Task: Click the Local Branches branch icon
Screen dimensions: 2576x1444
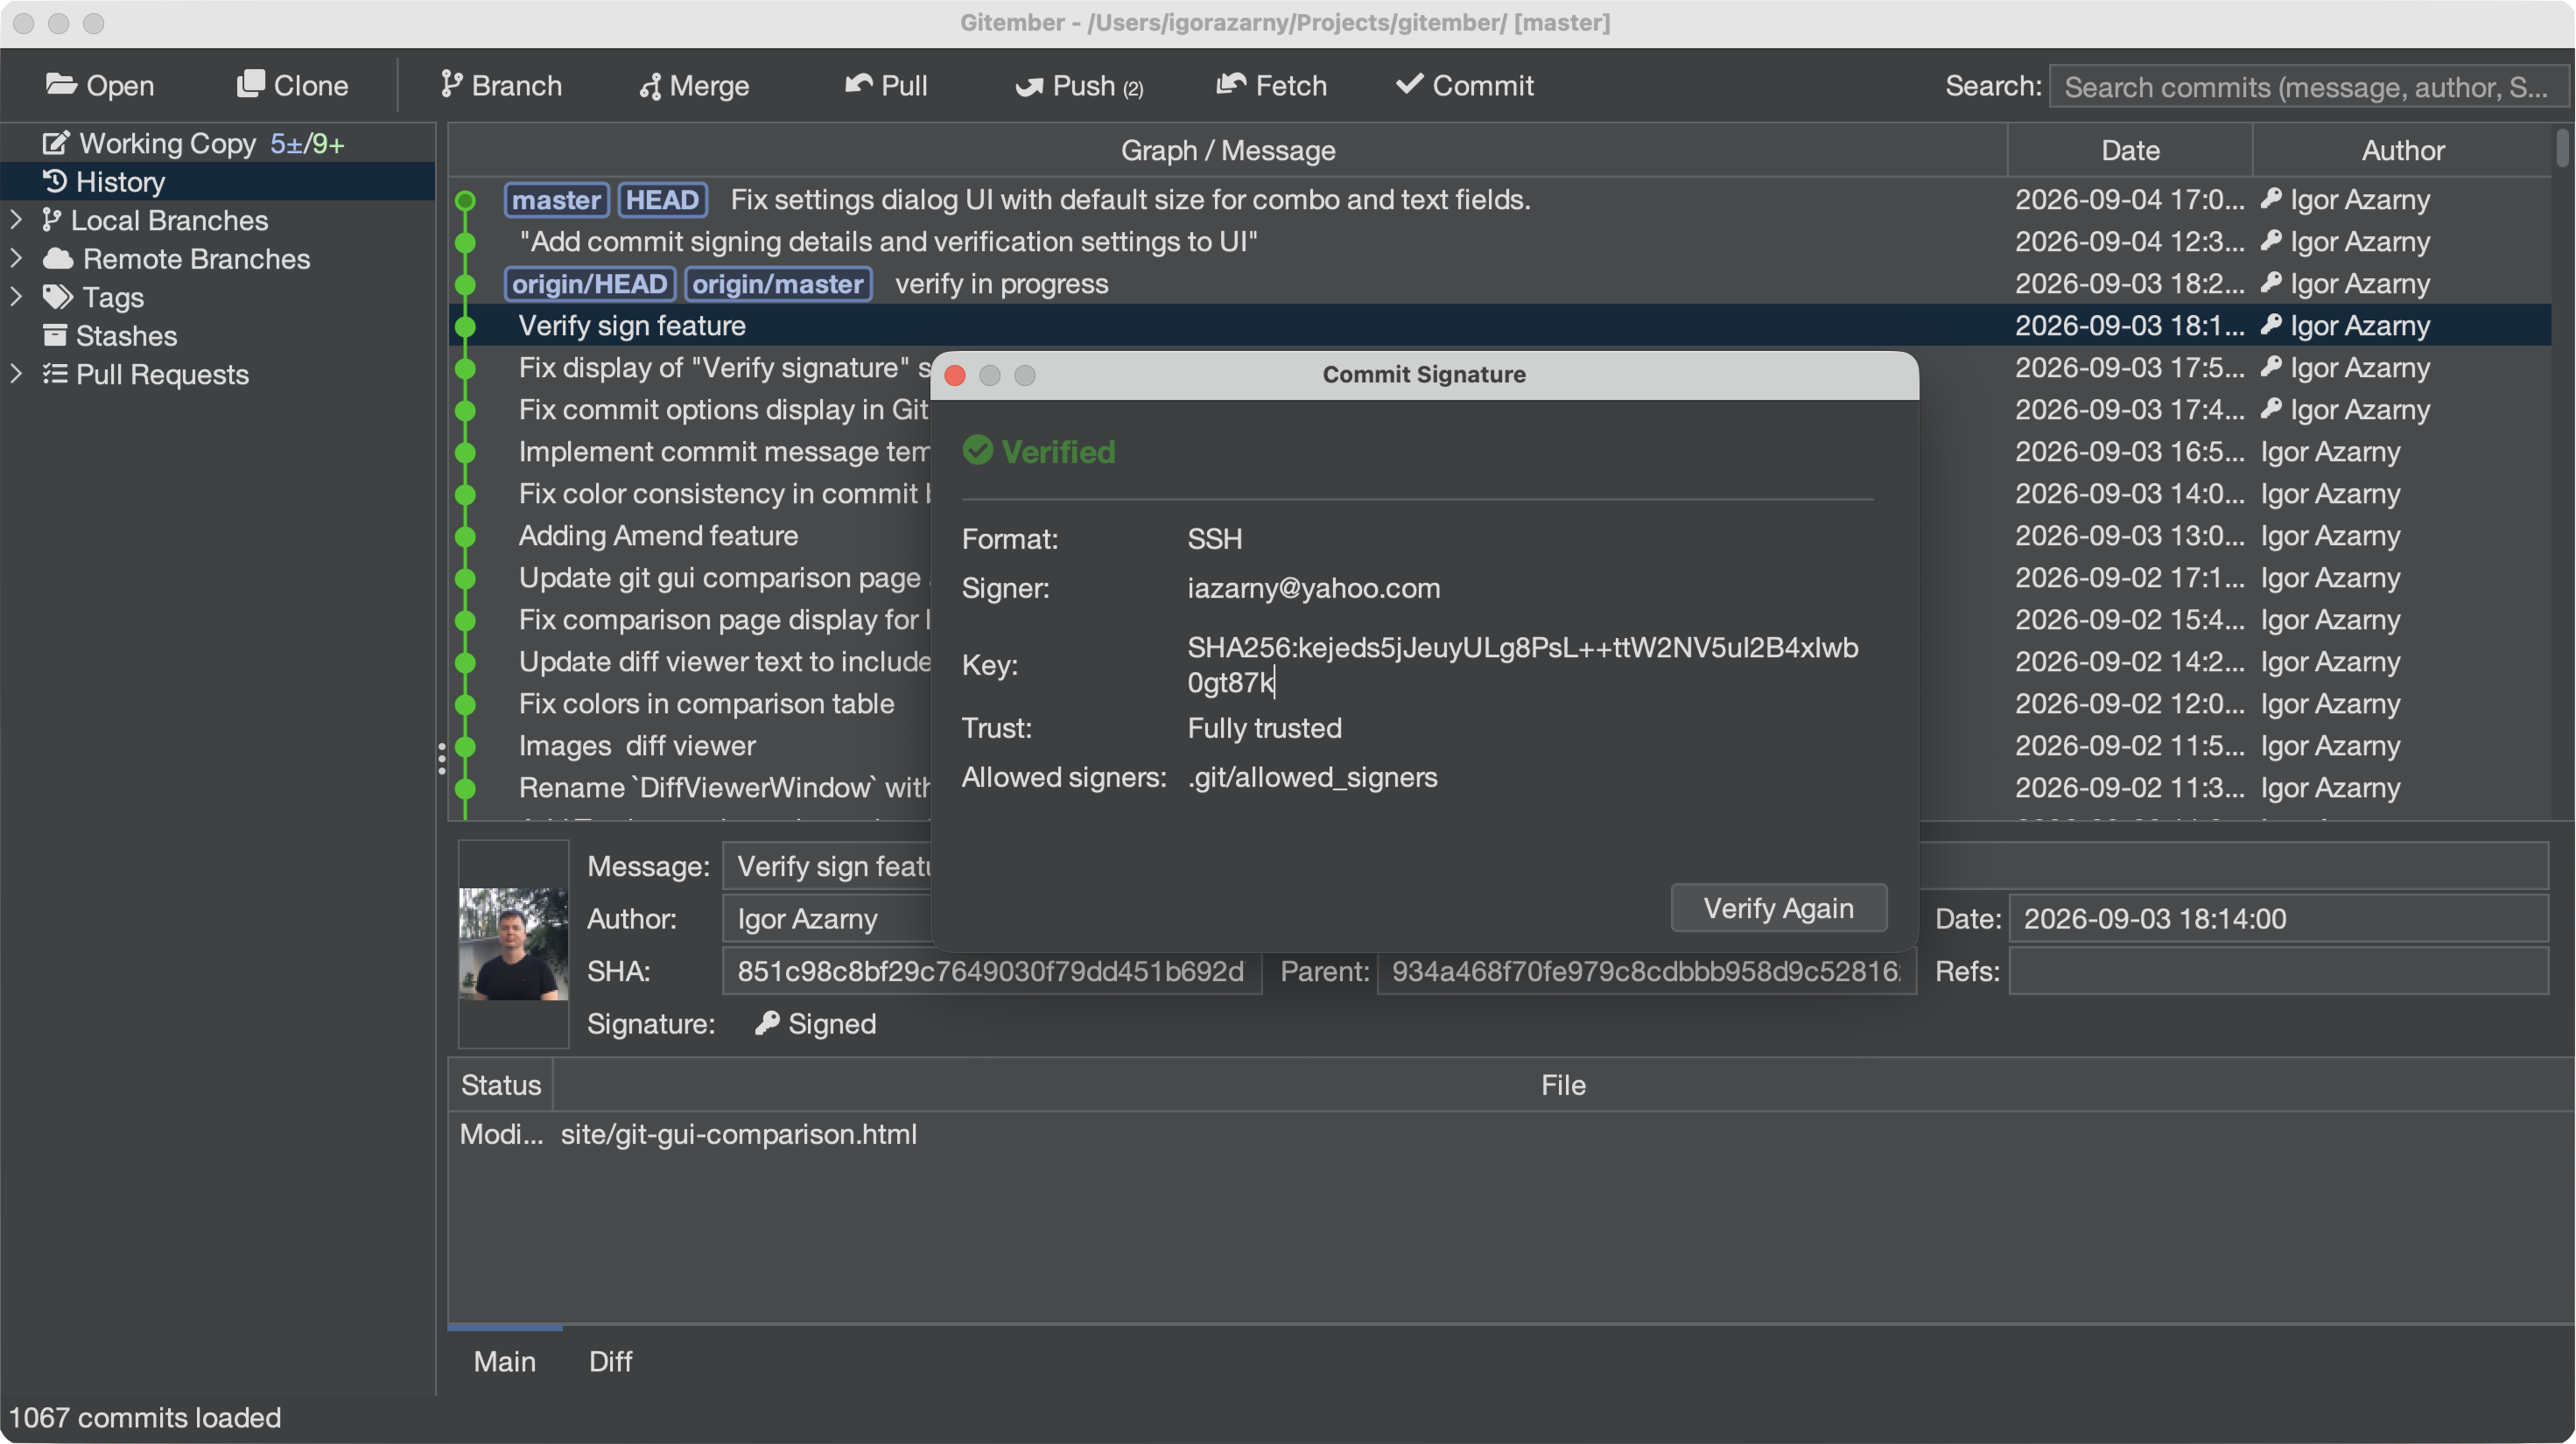Action: pos(52,220)
